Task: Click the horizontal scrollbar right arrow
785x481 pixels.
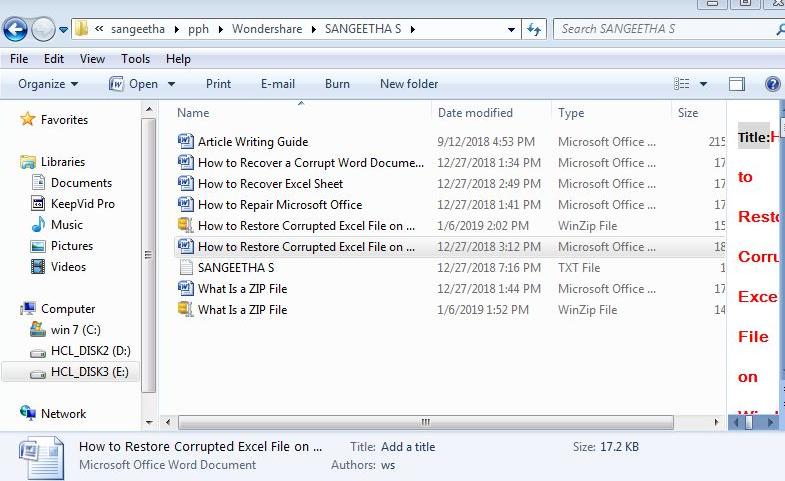Action: [x=716, y=422]
